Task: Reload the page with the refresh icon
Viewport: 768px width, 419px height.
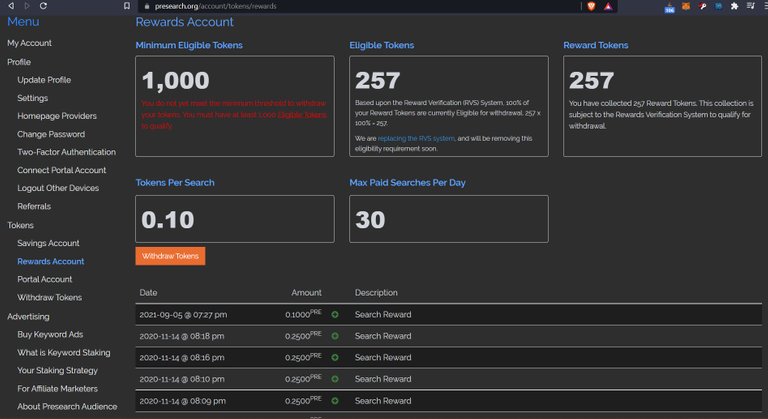Action: pyautogui.click(x=43, y=6)
